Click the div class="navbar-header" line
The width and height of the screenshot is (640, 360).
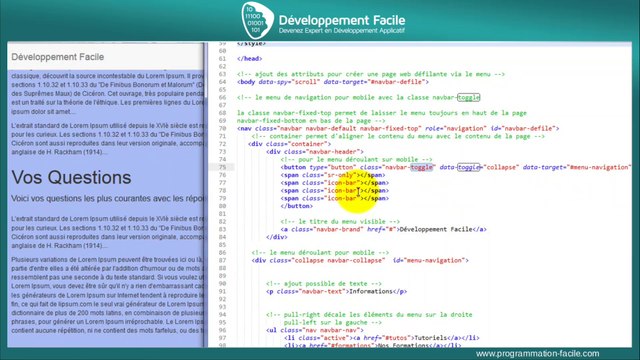point(315,151)
